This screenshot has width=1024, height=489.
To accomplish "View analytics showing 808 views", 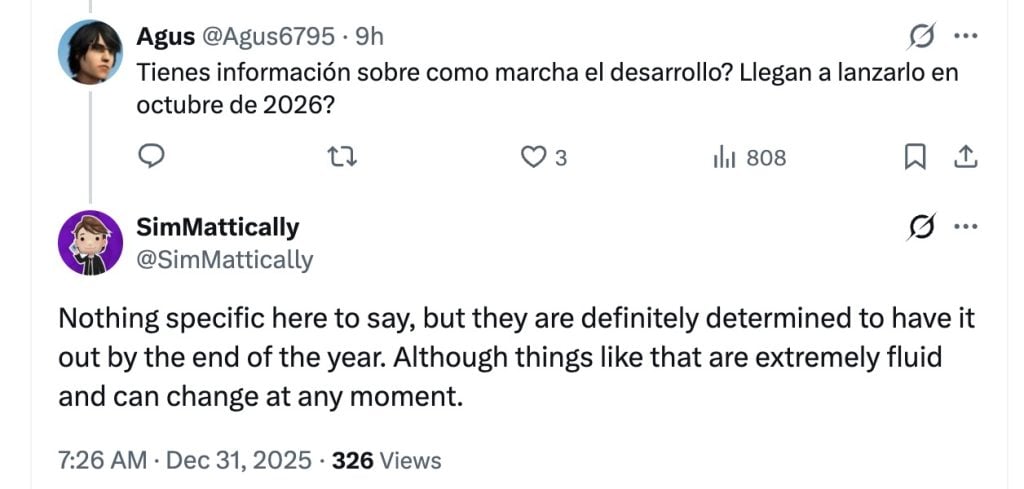I will [x=749, y=157].
